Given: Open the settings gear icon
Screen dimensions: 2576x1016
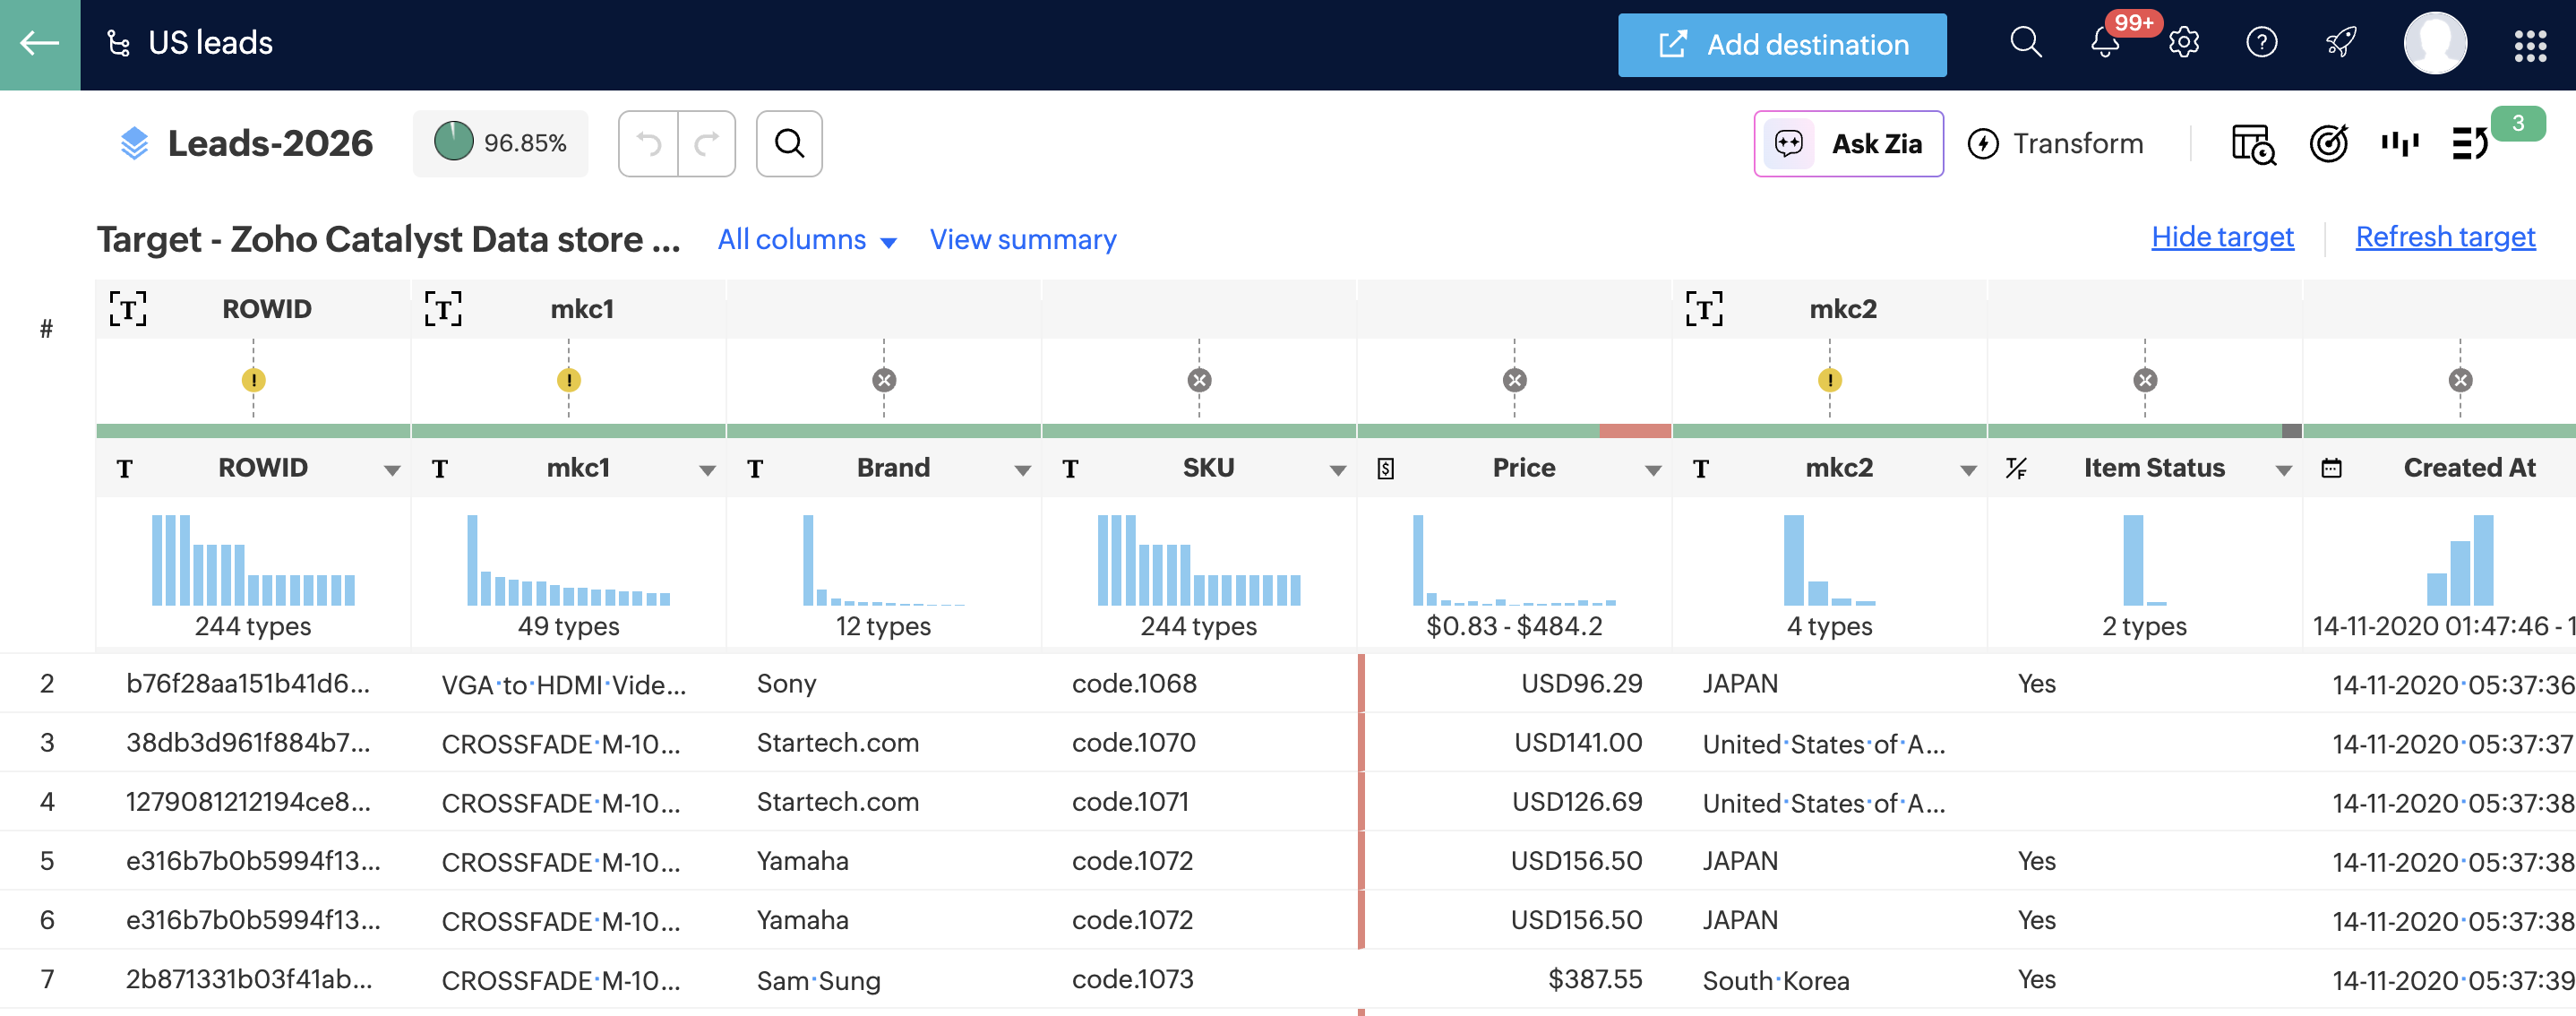Looking at the screenshot, I should pos(2183,44).
